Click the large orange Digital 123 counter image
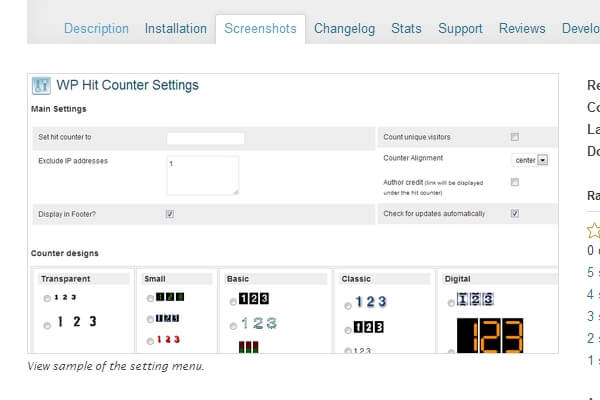The image size is (600, 400). click(490, 335)
